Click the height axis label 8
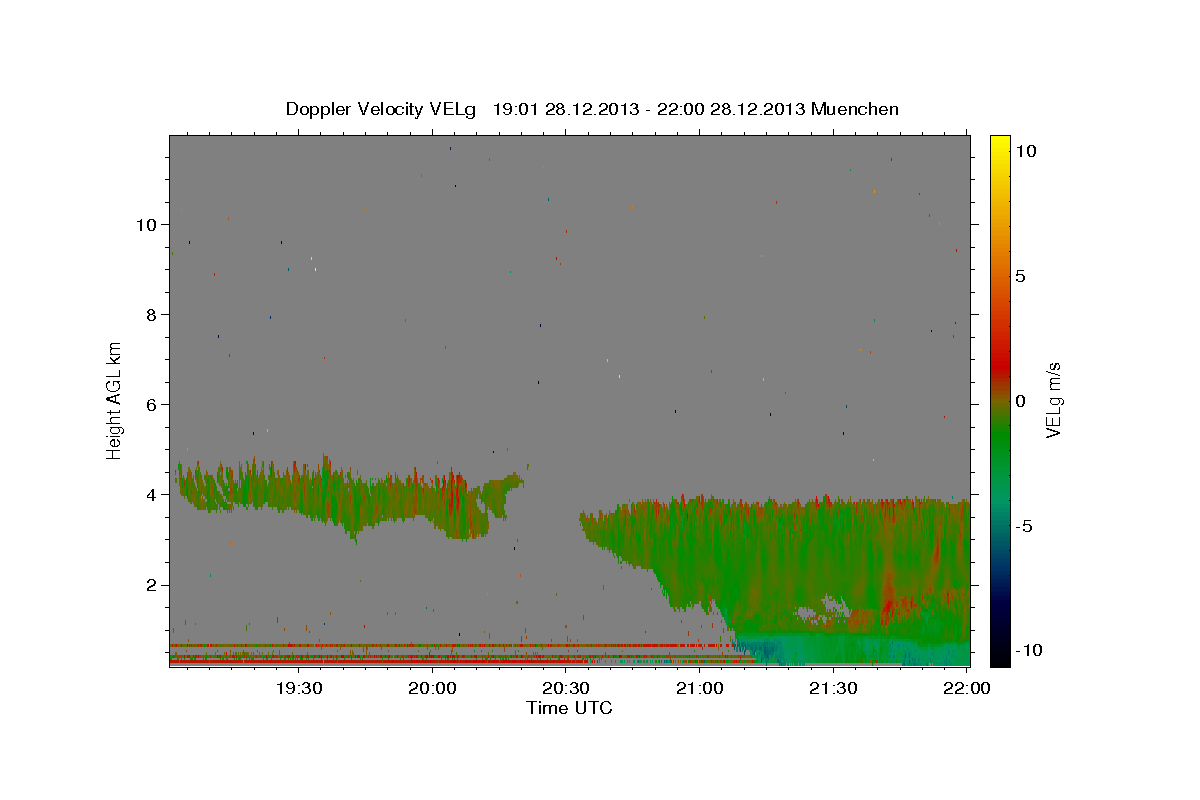 (x=149, y=314)
